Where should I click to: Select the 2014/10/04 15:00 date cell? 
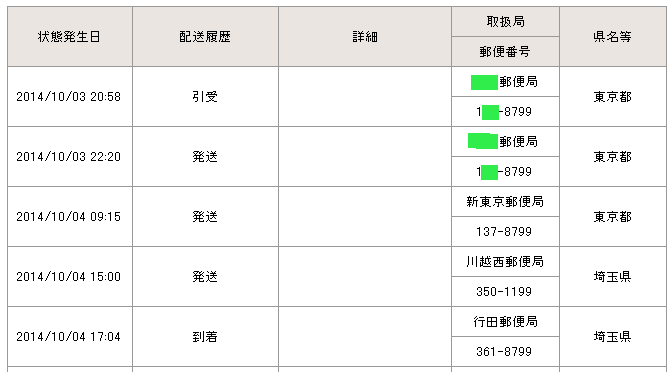click(70, 276)
